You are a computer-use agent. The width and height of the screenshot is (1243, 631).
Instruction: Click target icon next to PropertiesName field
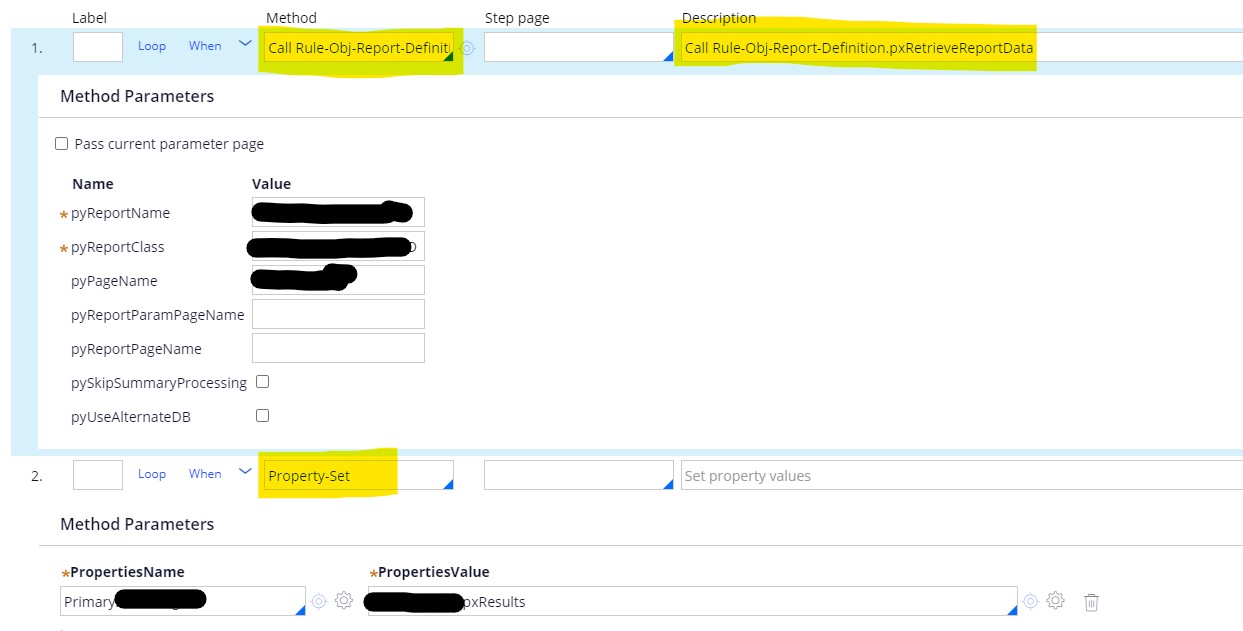pyautogui.click(x=319, y=601)
